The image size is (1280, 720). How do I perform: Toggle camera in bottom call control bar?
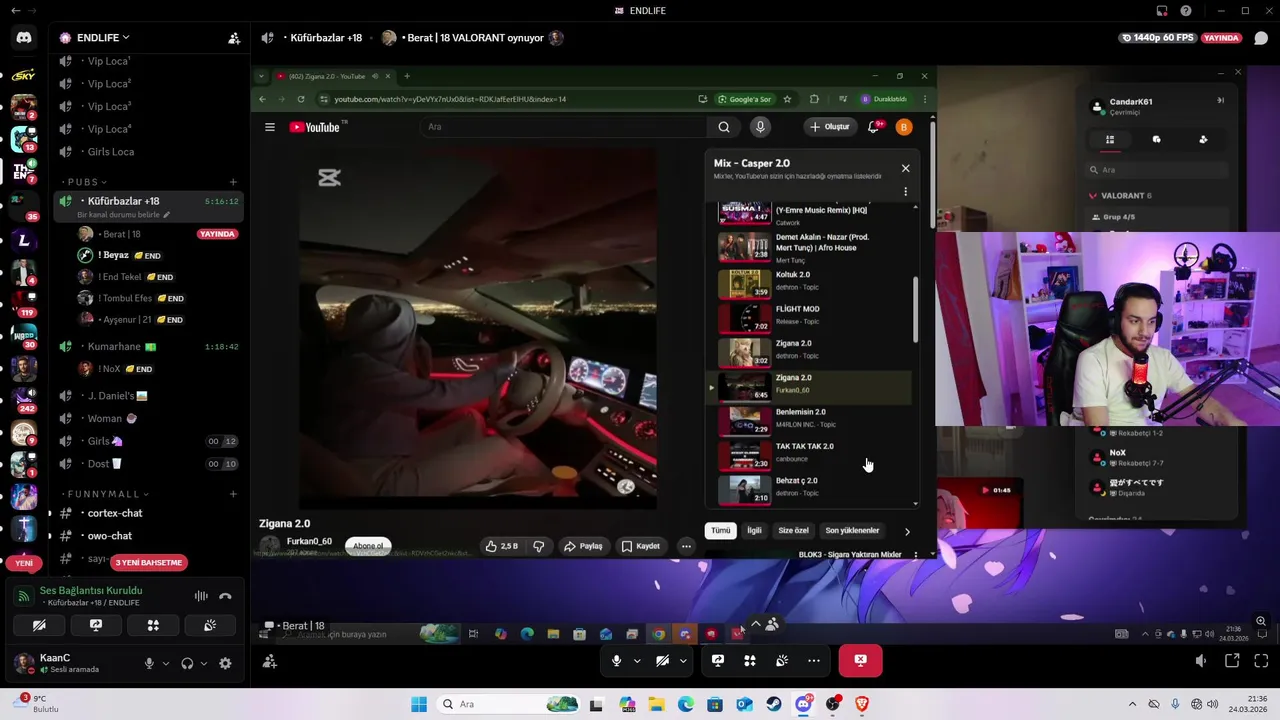[662, 660]
